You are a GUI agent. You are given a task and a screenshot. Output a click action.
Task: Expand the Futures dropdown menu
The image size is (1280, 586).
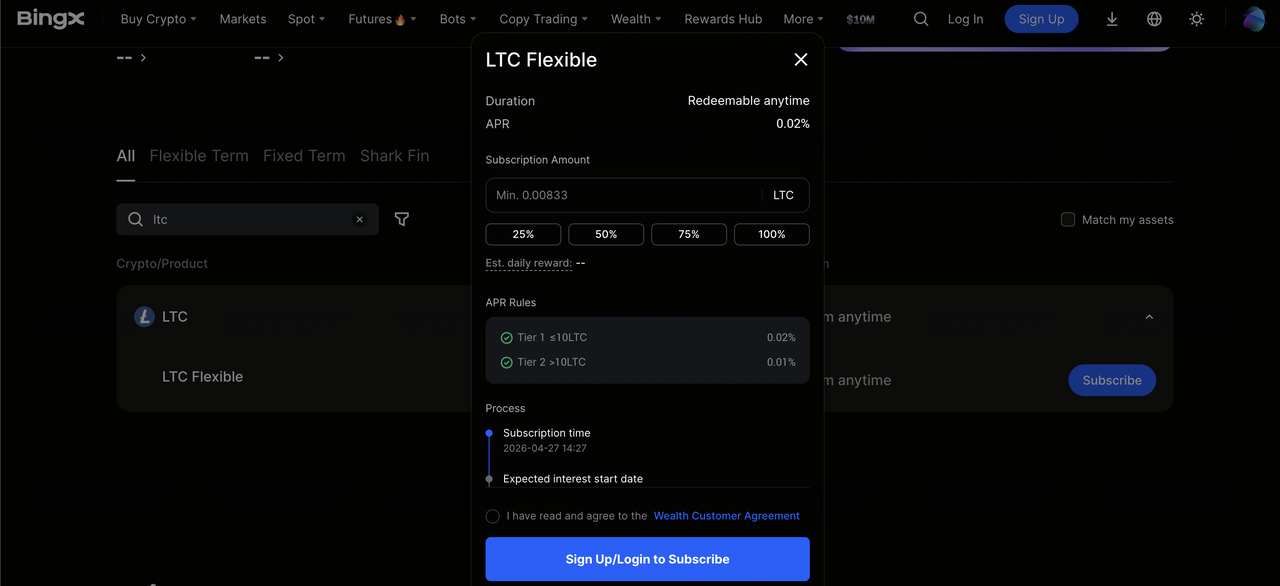pos(382,19)
